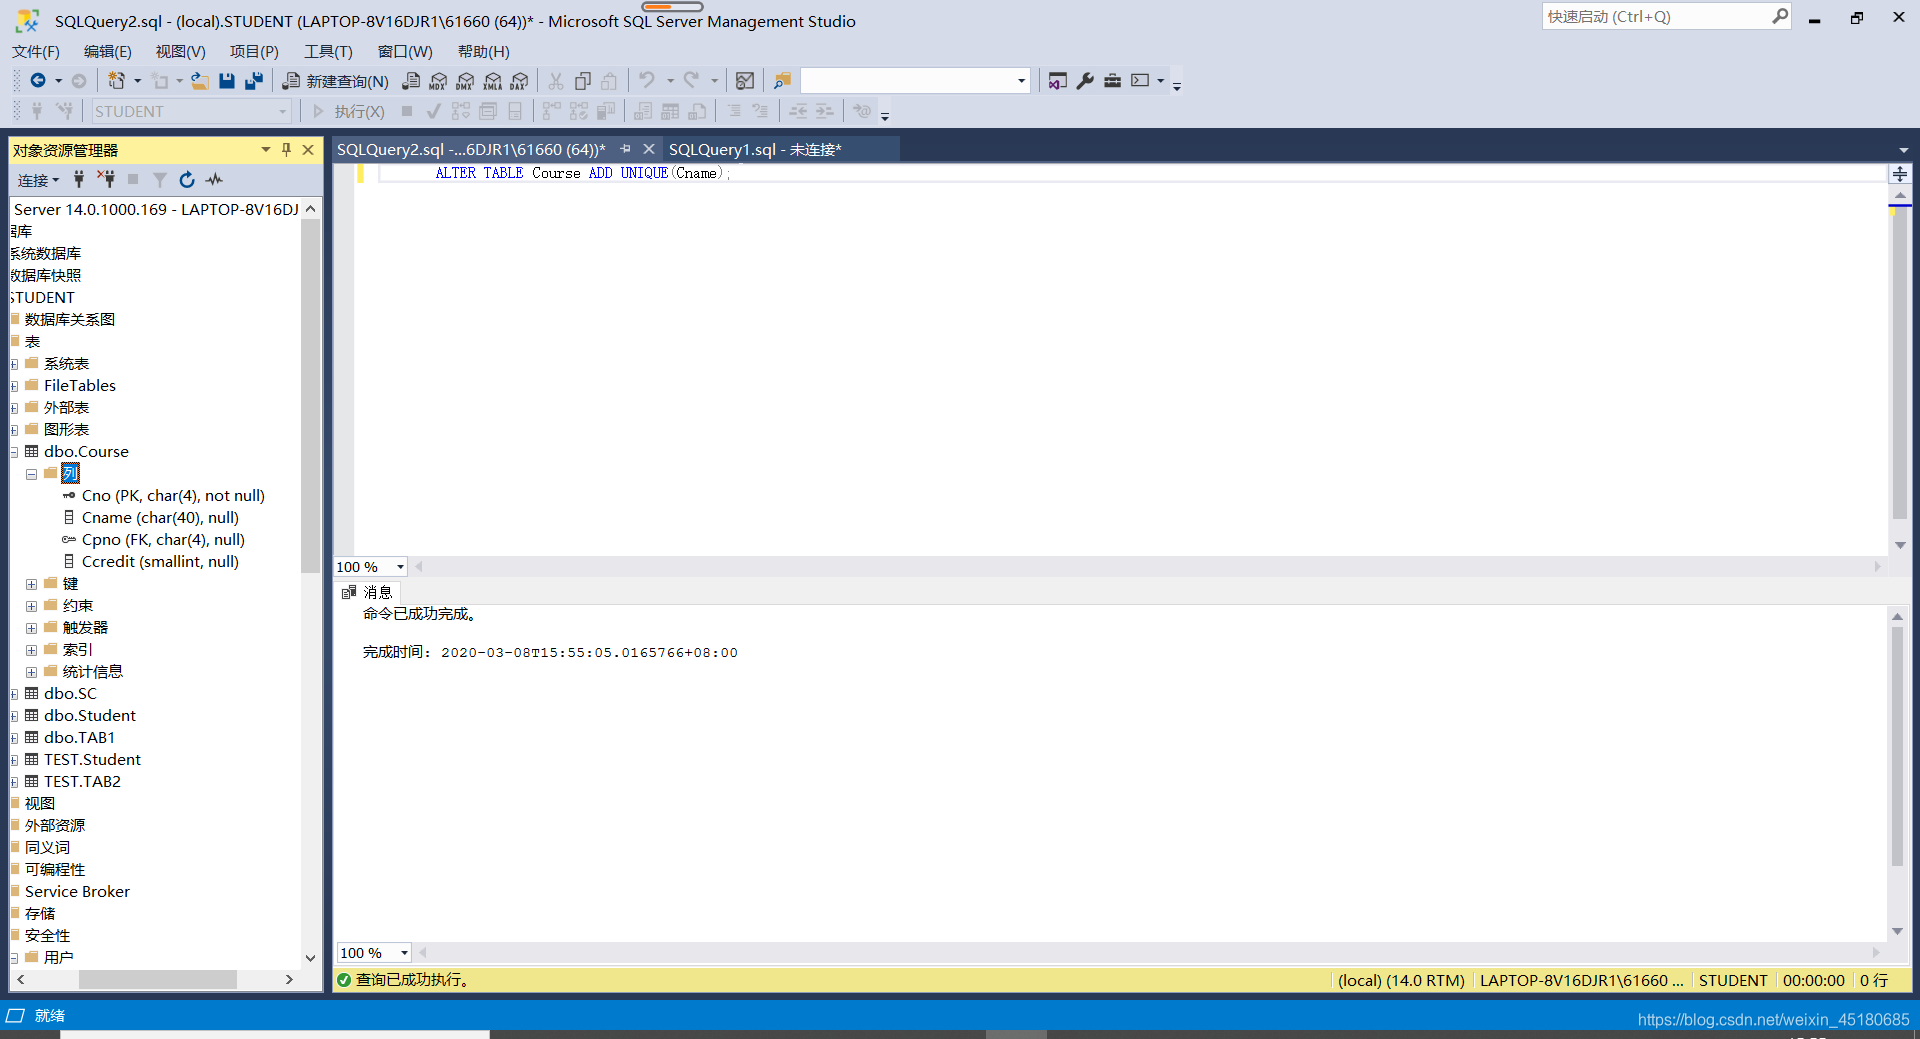Click the Save icon in the toolbar

tap(227, 81)
